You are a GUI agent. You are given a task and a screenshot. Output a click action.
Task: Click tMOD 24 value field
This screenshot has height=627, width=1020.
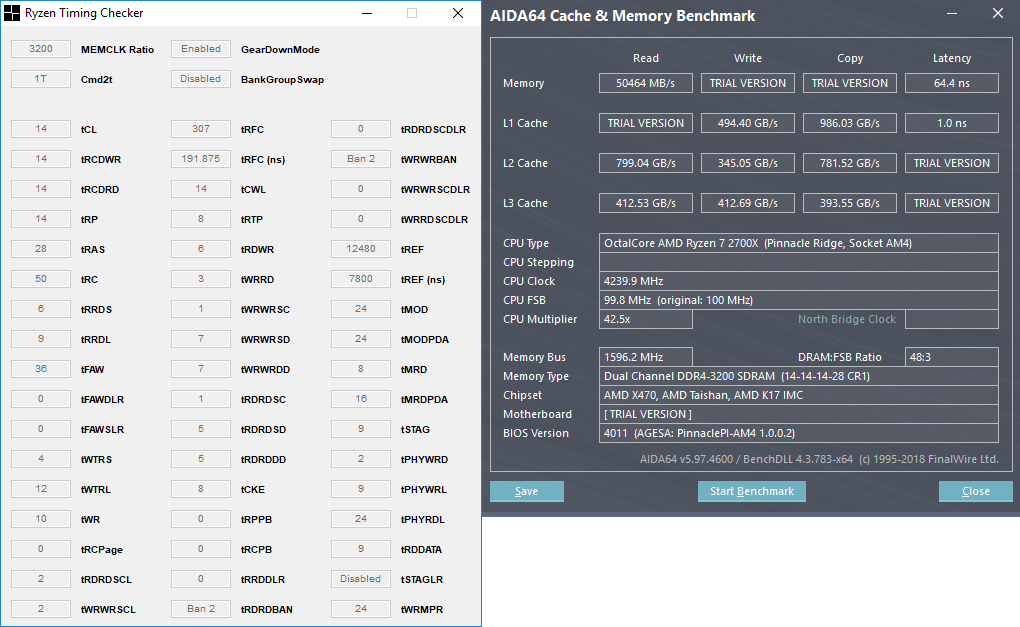point(361,309)
